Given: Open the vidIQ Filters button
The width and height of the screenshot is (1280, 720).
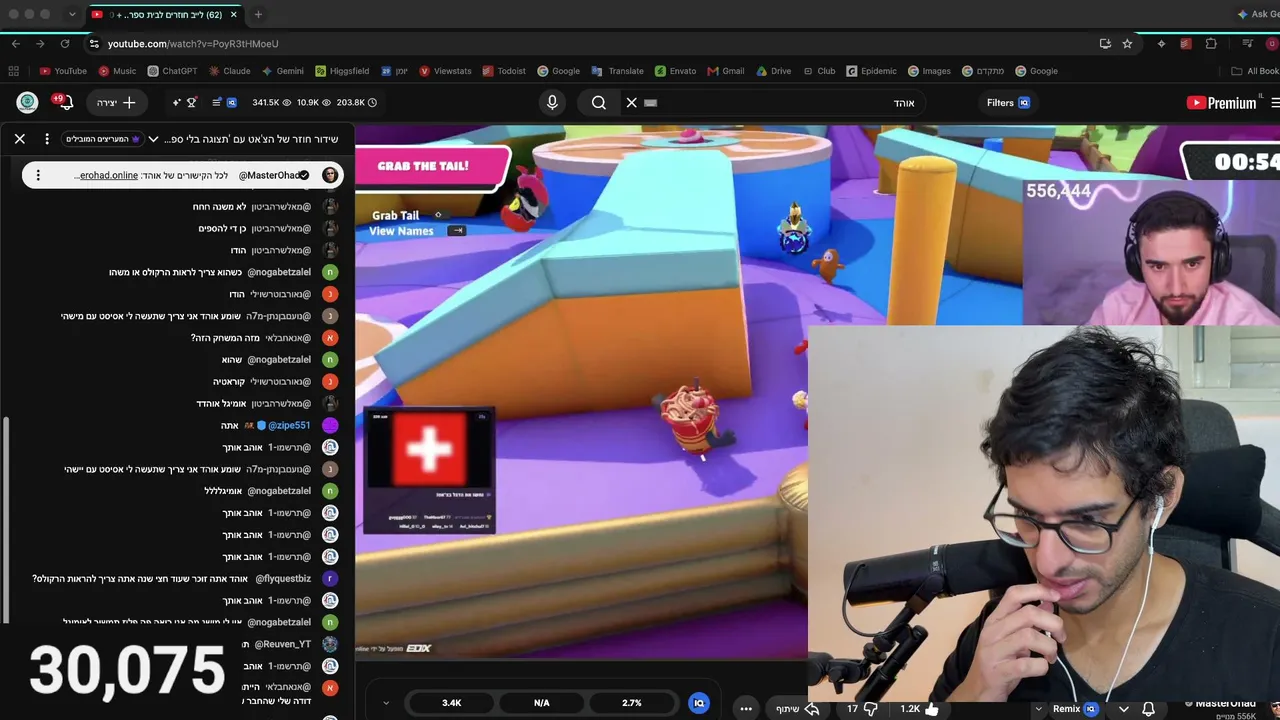Looking at the screenshot, I should click(1009, 102).
